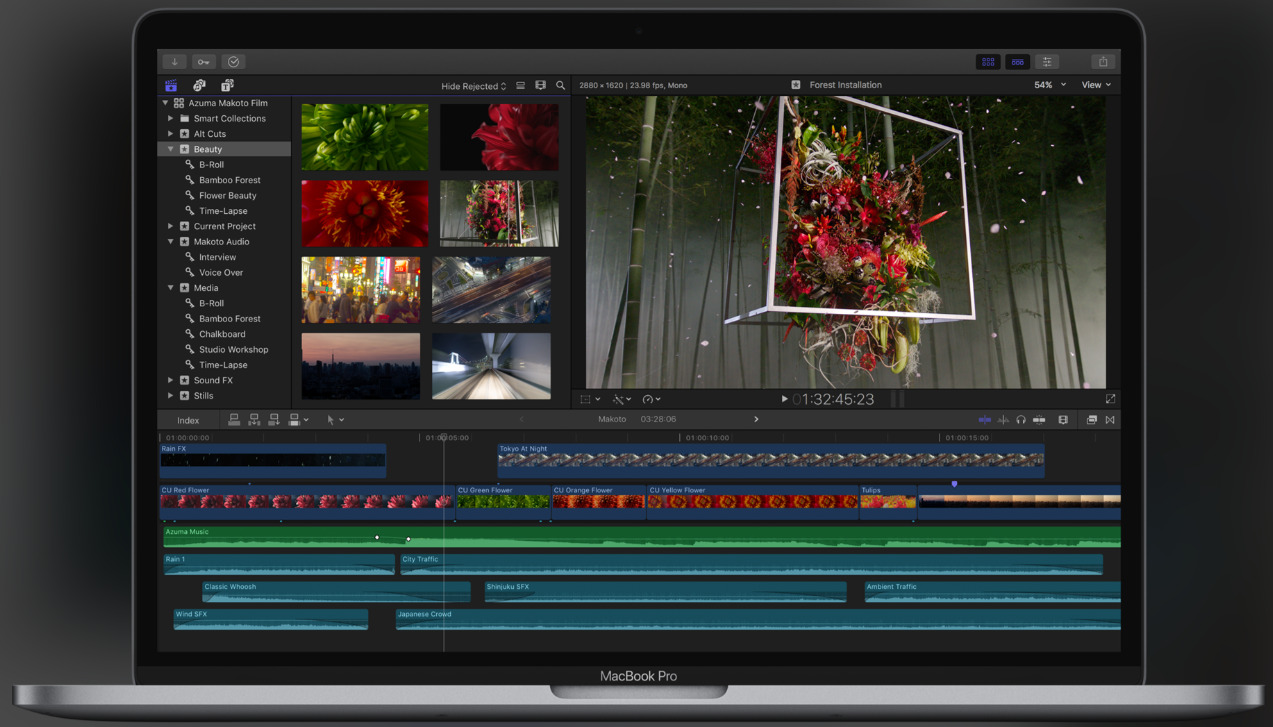
Task: Open the Keyword Editor key icon
Action: click(x=204, y=62)
